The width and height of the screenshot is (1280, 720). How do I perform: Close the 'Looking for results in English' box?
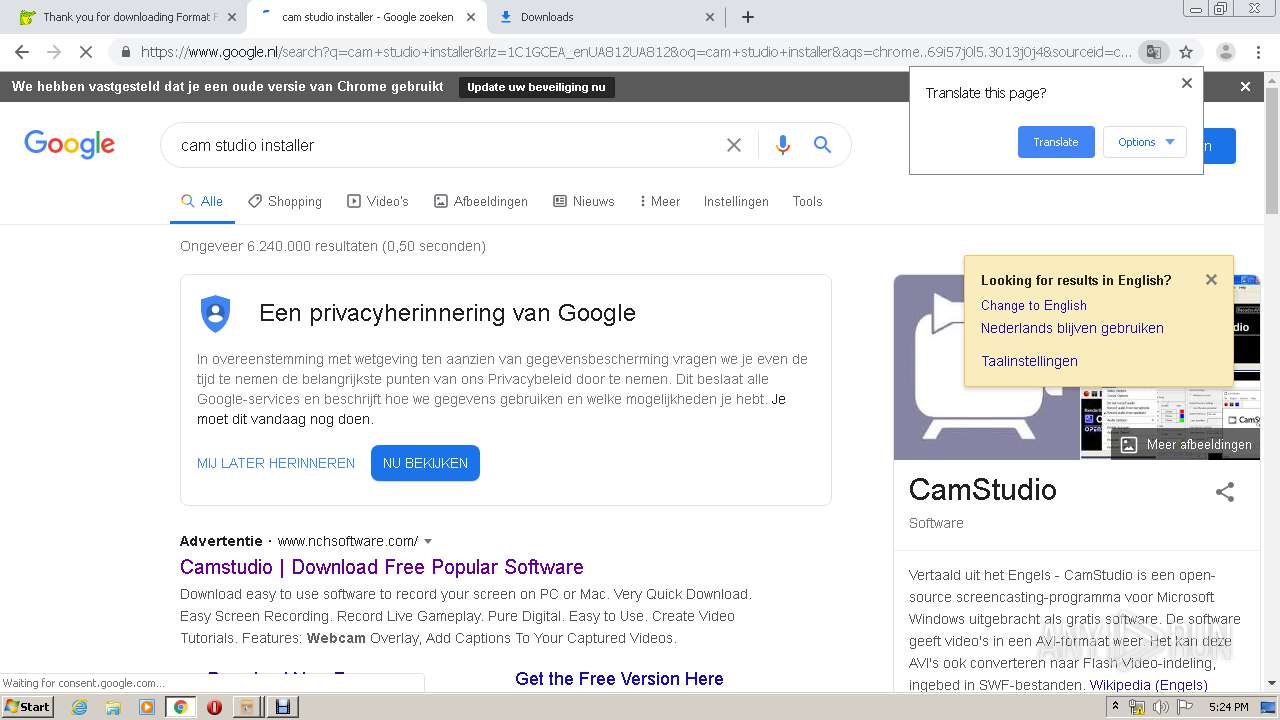(x=1211, y=280)
